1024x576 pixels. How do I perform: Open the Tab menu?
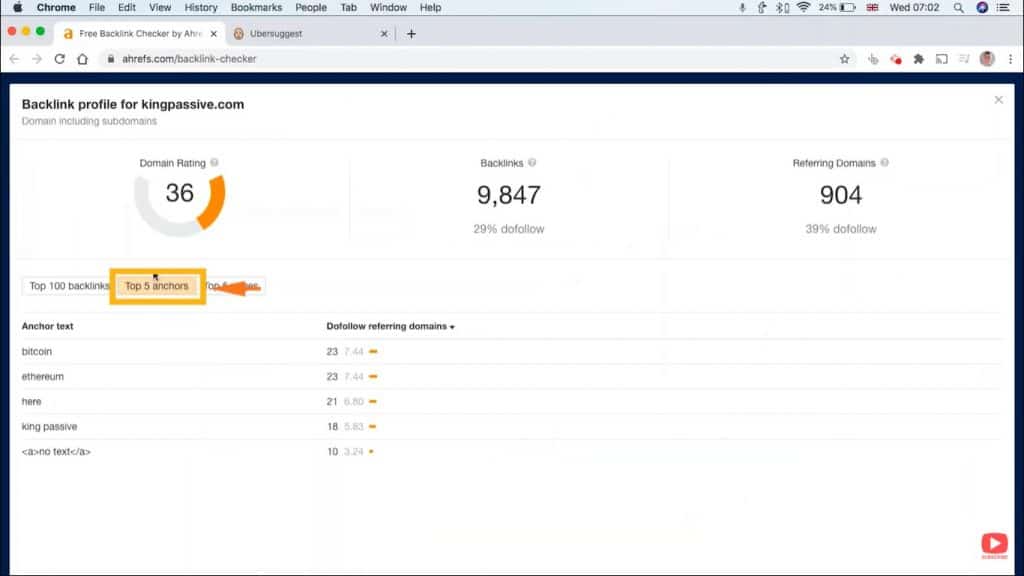pyautogui.click(x=348, y=8)
